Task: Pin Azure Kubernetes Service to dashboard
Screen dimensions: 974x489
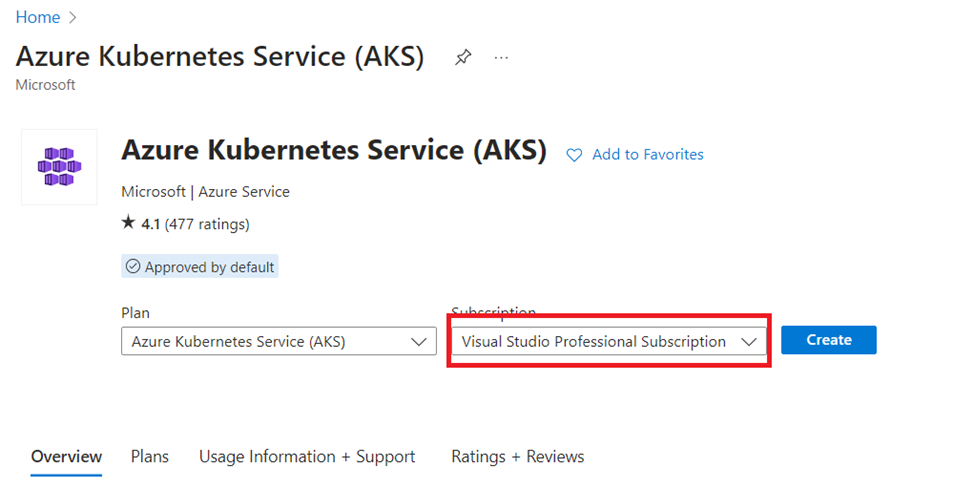Action: (x=463, y=58)
